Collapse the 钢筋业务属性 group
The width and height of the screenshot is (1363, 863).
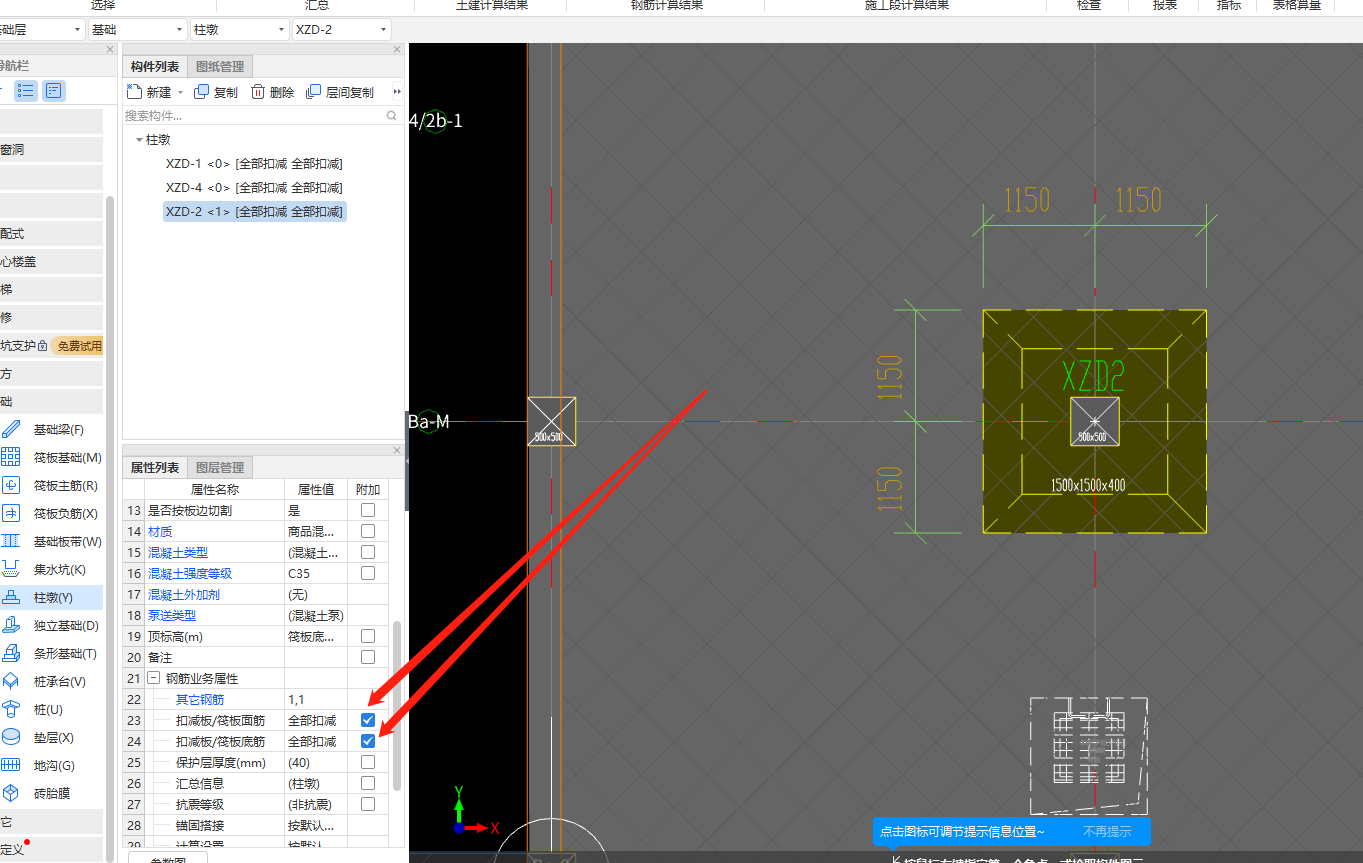pyautogui.click(x=153, y=678)
